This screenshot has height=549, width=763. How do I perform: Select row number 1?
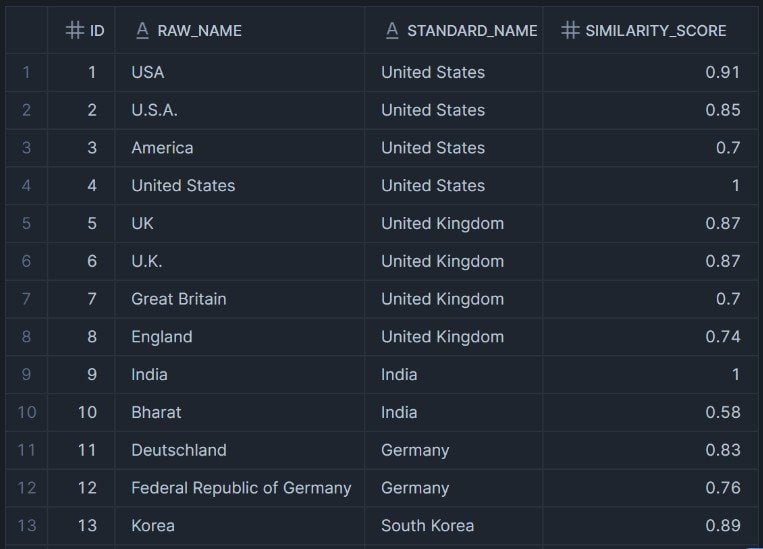(x=26, y=72)
